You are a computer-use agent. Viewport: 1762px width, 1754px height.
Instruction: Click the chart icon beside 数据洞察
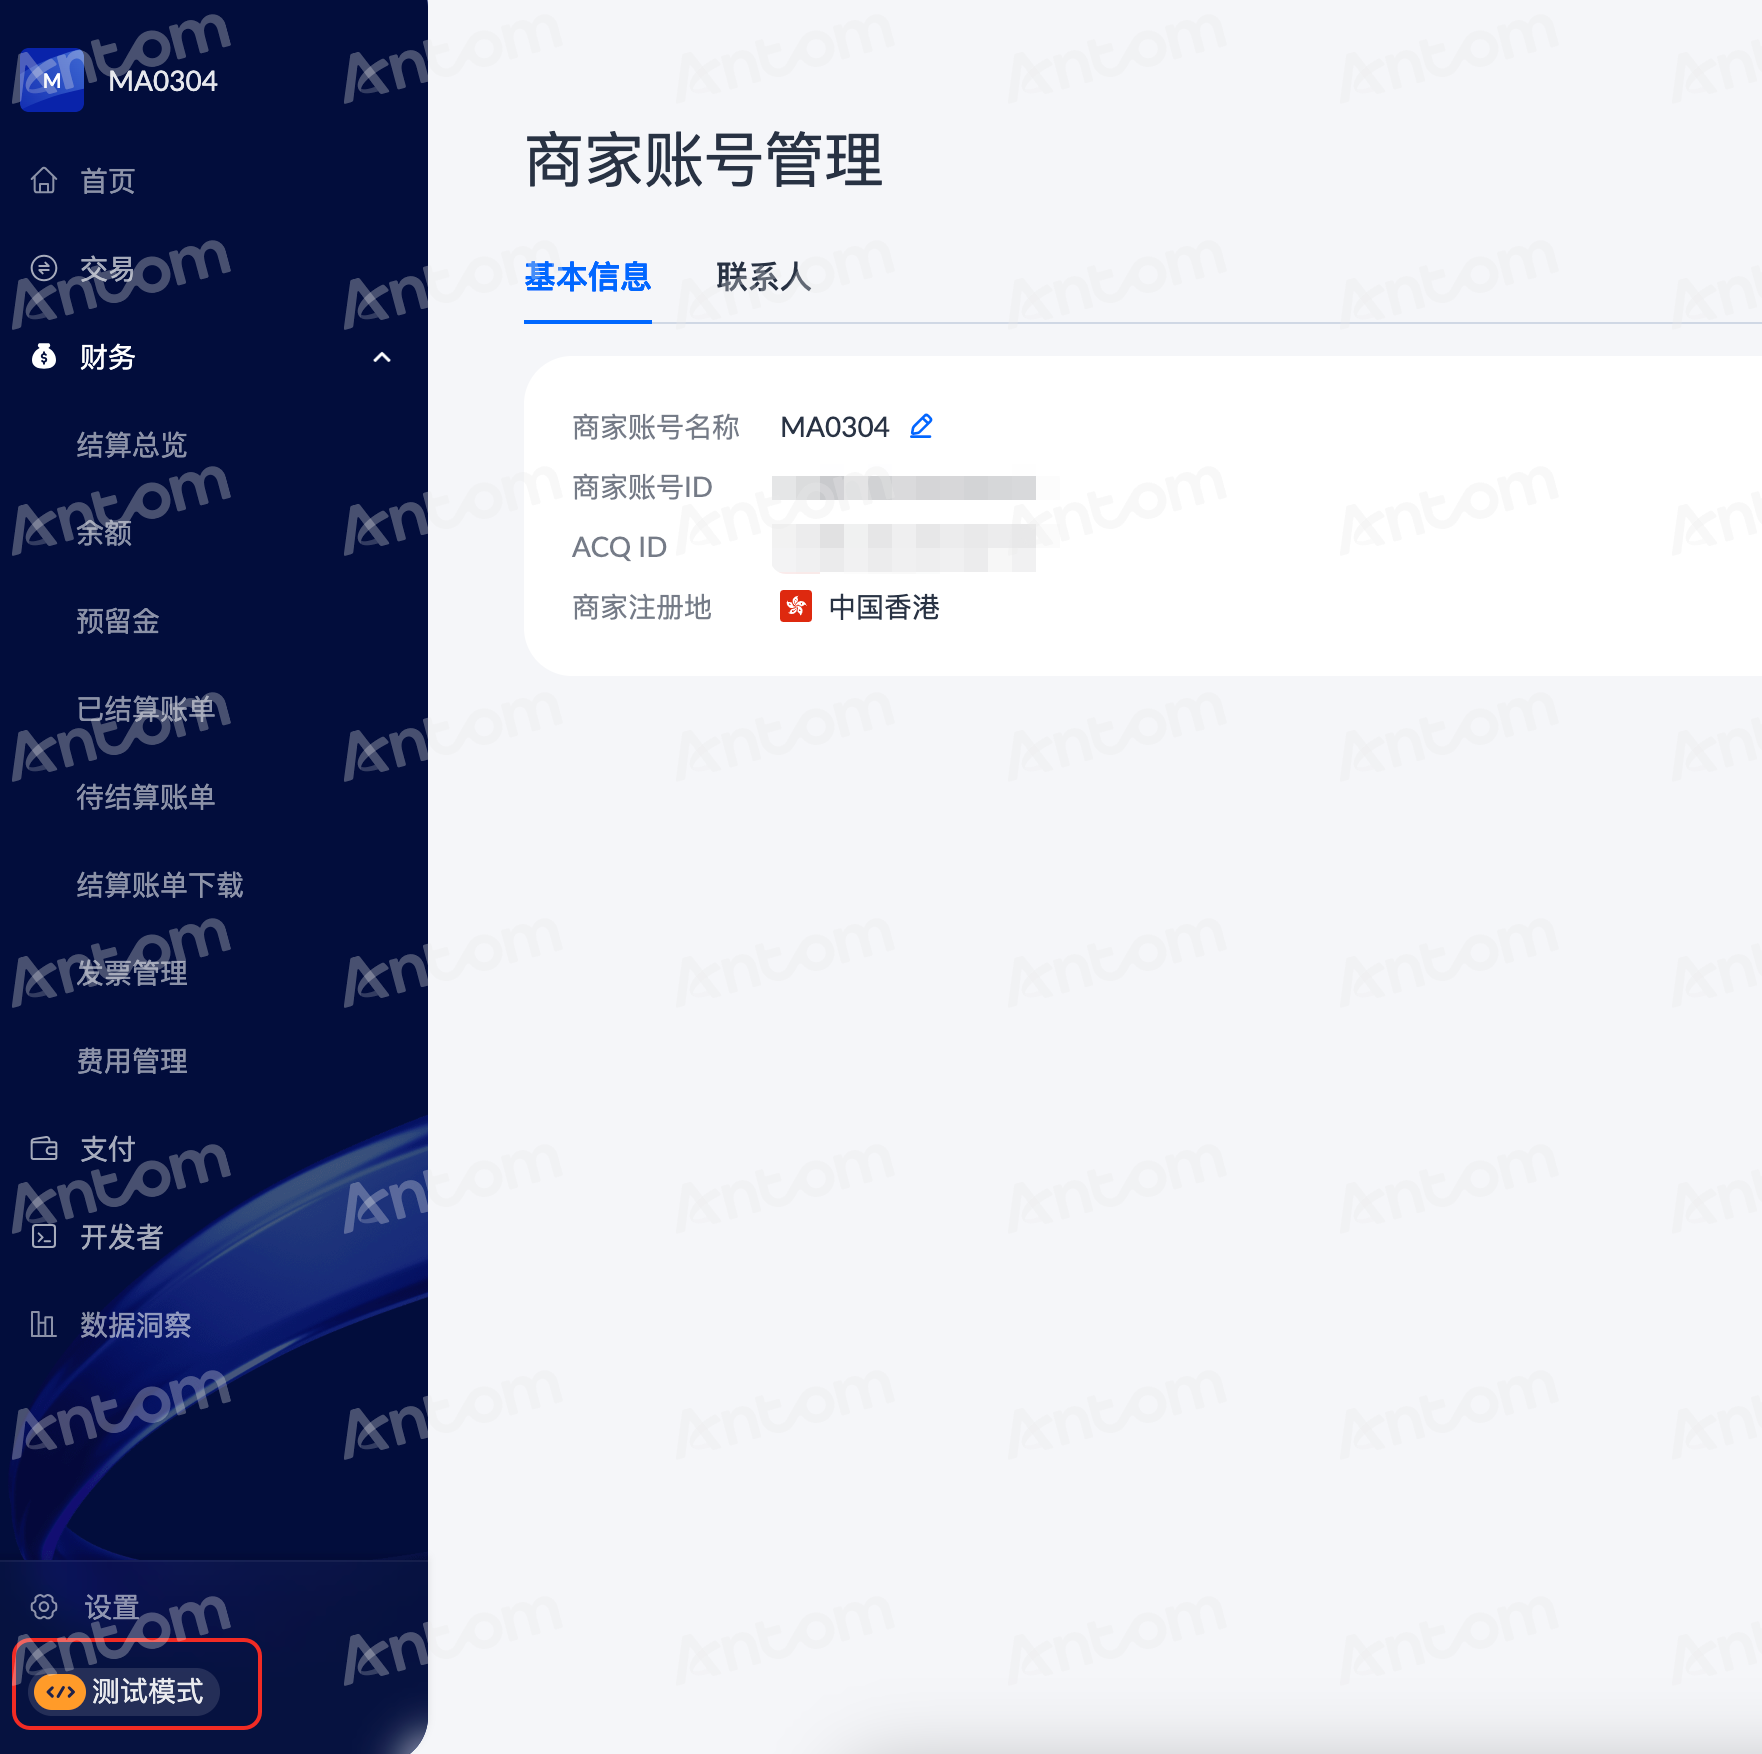click(44, 1324)
